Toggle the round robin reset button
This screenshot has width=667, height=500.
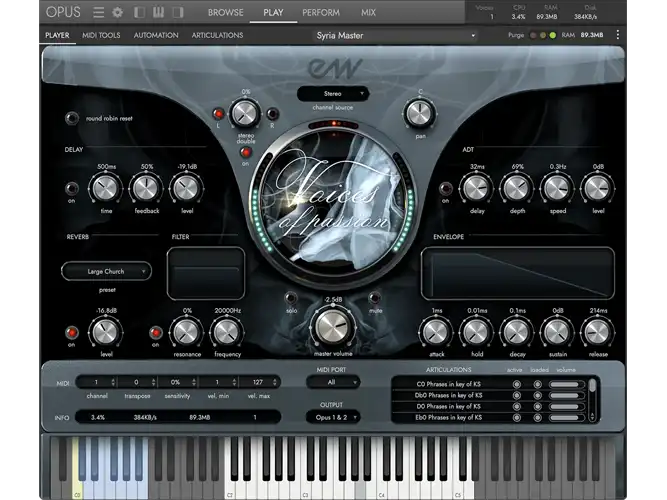click(x=72, y=118)
